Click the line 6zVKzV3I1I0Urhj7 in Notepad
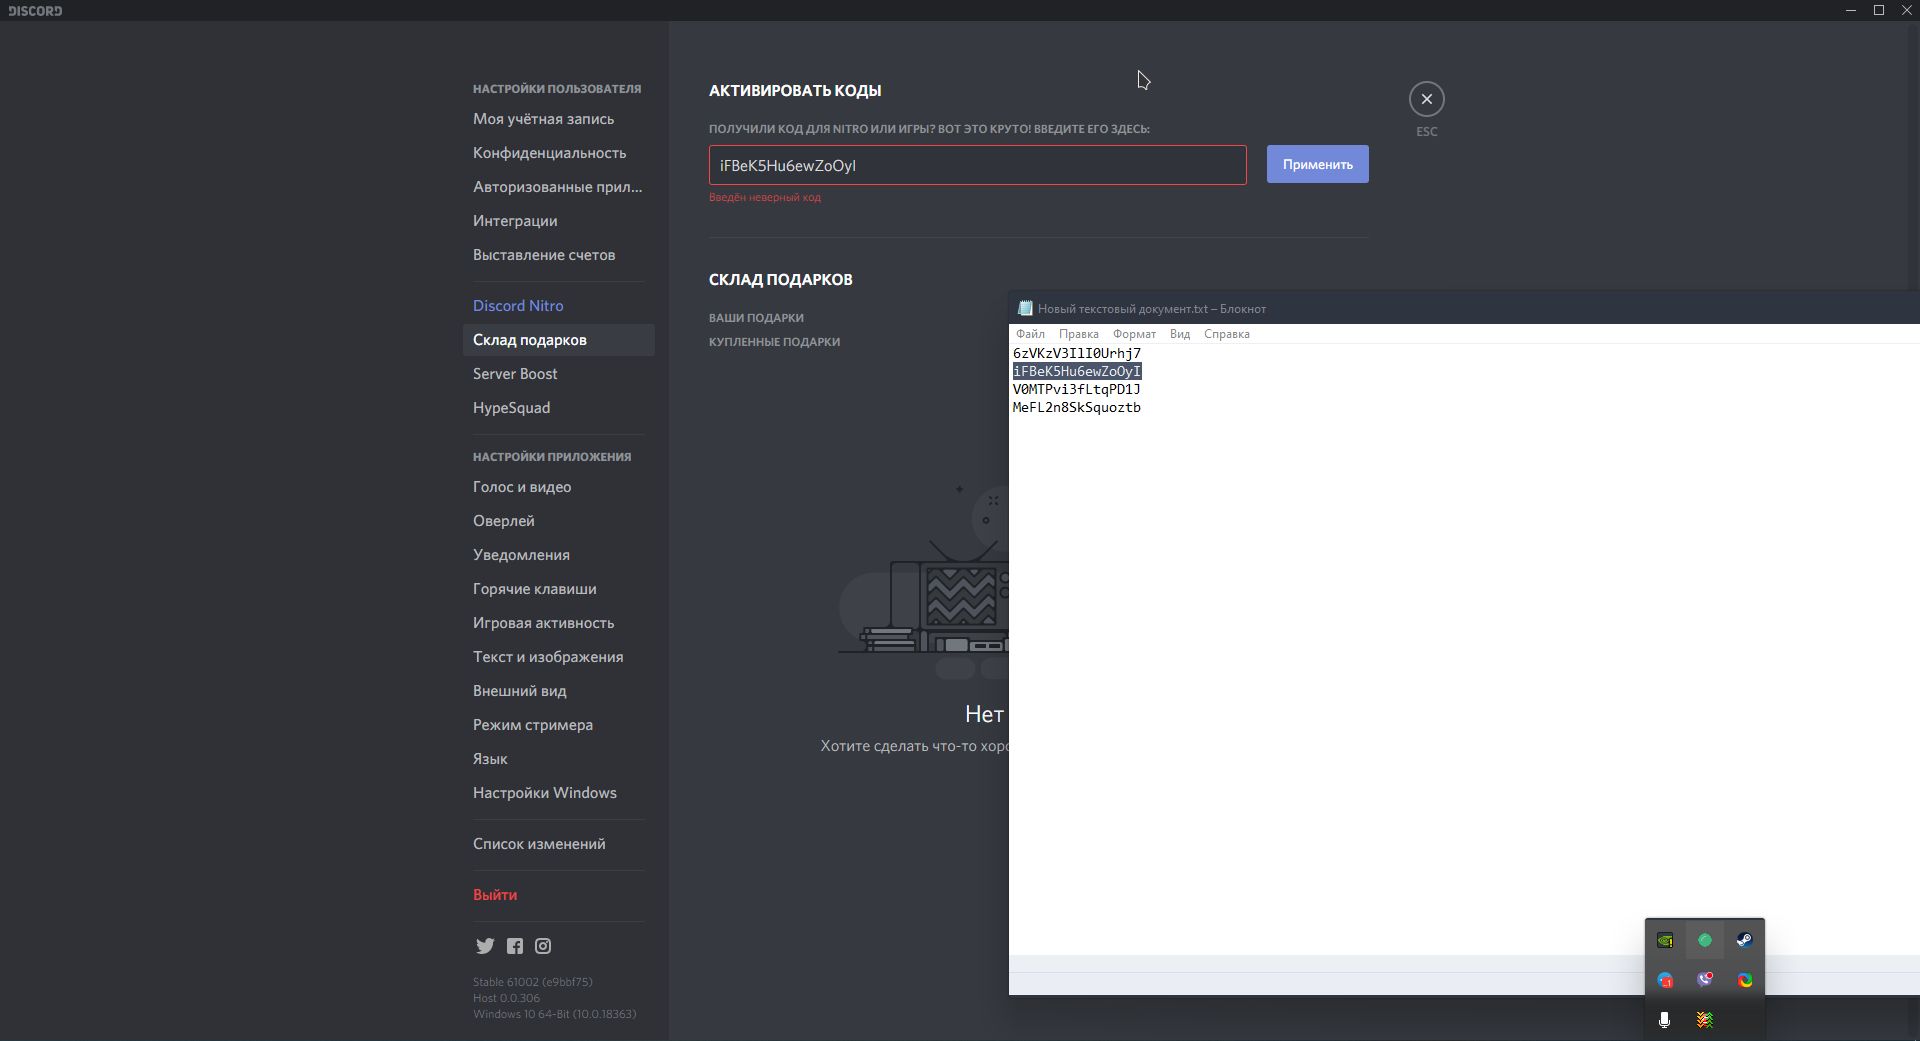This screenshot has width=1920, height=1041. 1076,353
